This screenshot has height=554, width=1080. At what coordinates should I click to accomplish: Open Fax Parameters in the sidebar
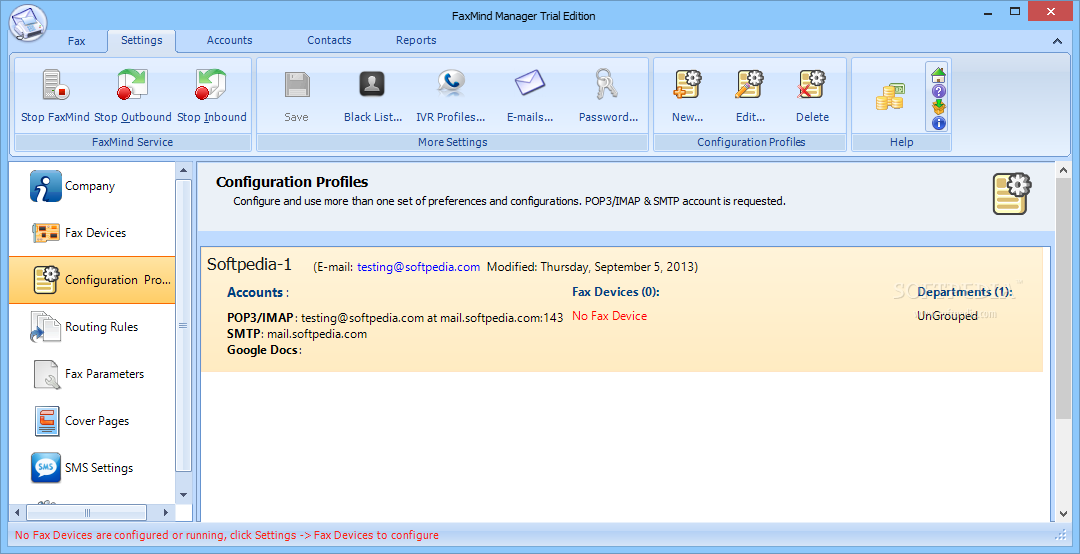(92, 373)
